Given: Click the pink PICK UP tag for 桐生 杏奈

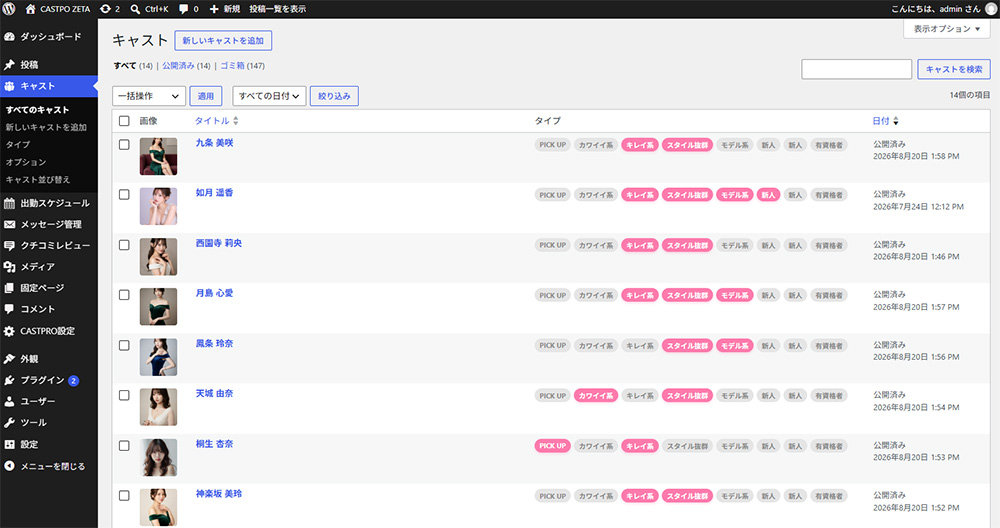Looking at the screenshot, I should pos(552,446).
